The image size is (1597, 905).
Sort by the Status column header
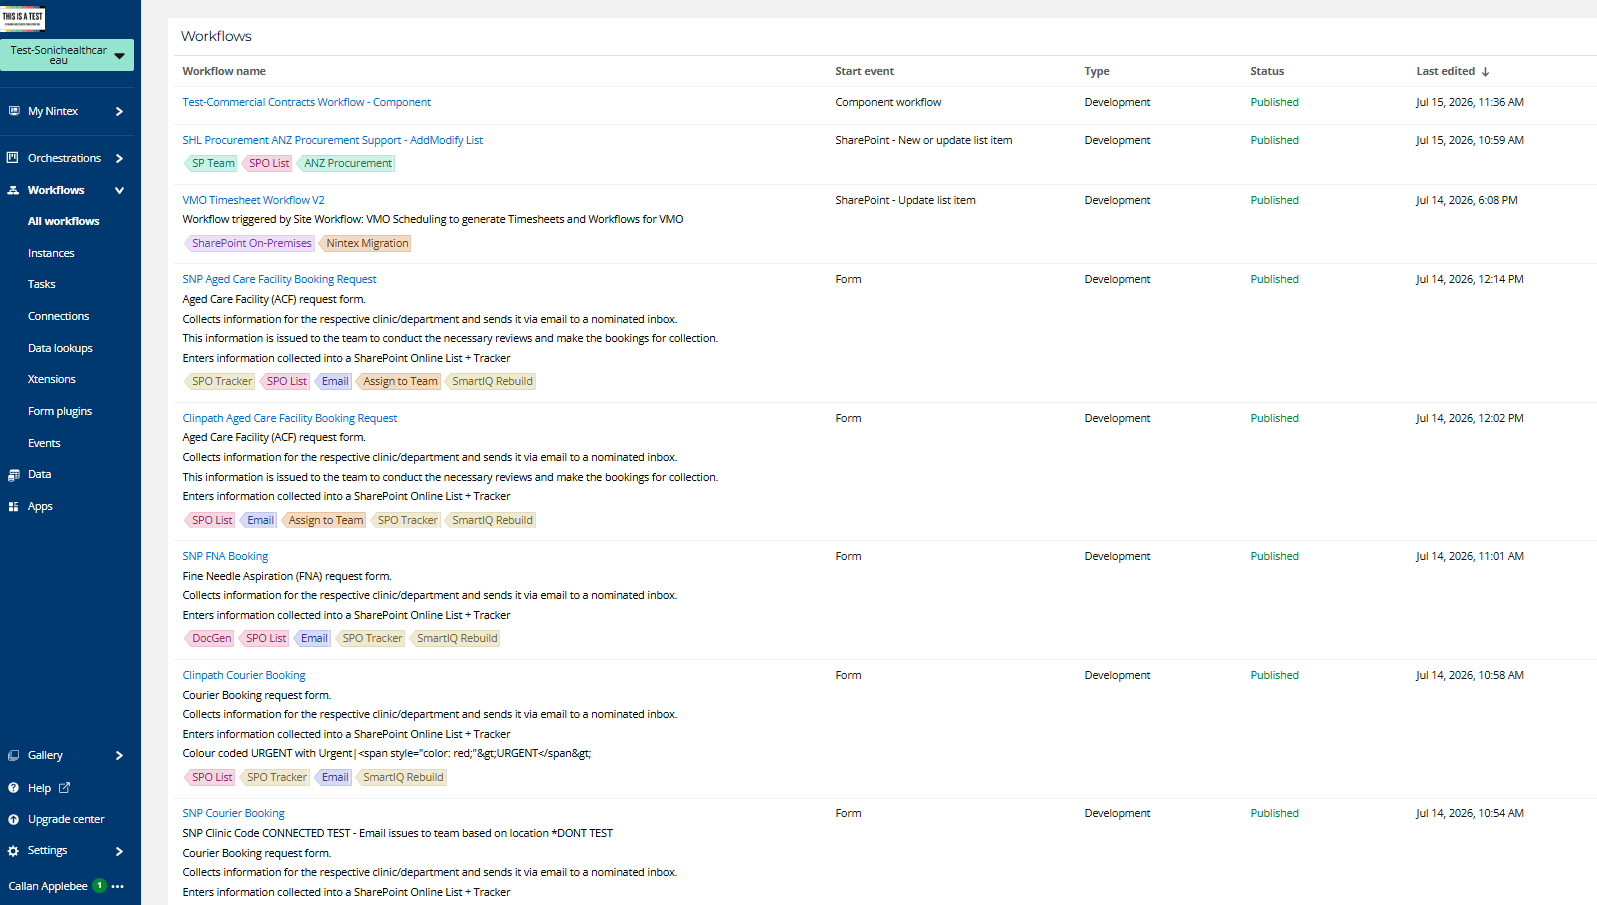(x=1267, y=72)
